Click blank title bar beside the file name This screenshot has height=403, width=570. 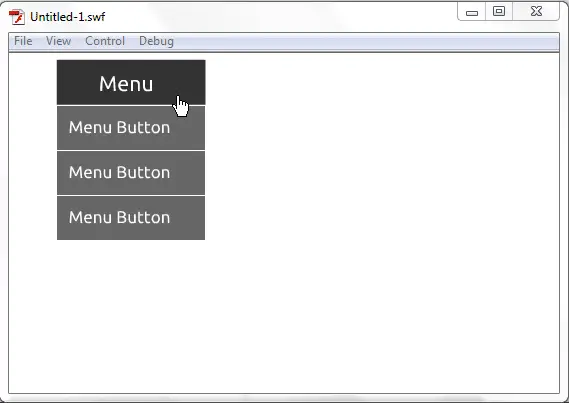coord(280,17)
